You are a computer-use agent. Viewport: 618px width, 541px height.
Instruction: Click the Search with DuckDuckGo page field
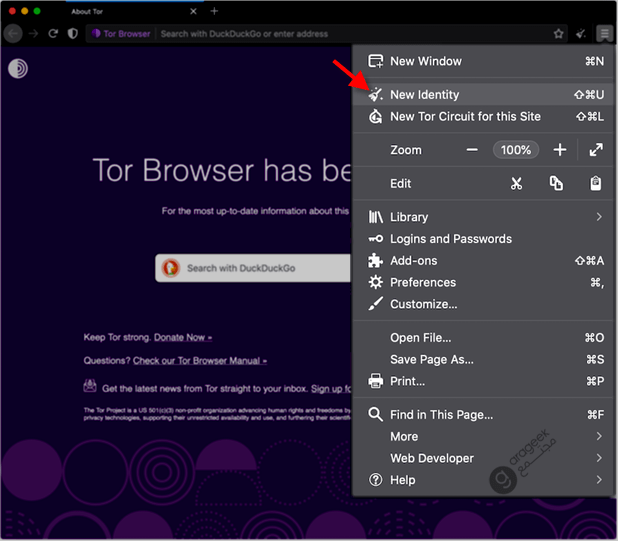coord(253,268)
